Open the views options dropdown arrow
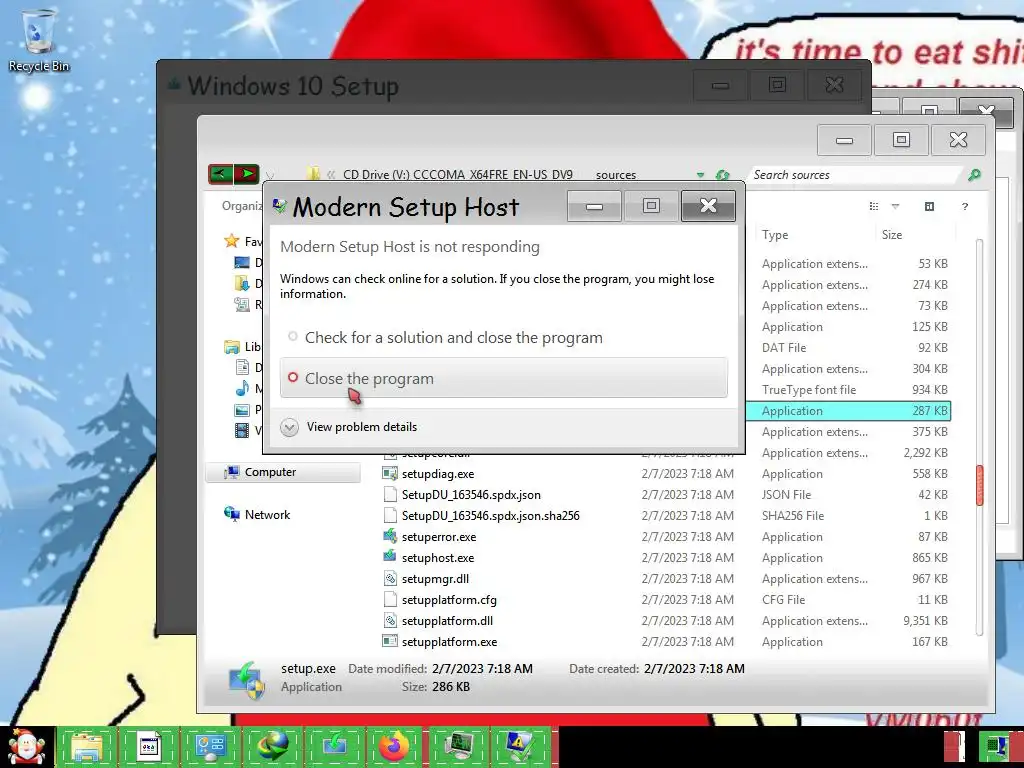The height and width of the screenshot is (768, 1024). 895,206
